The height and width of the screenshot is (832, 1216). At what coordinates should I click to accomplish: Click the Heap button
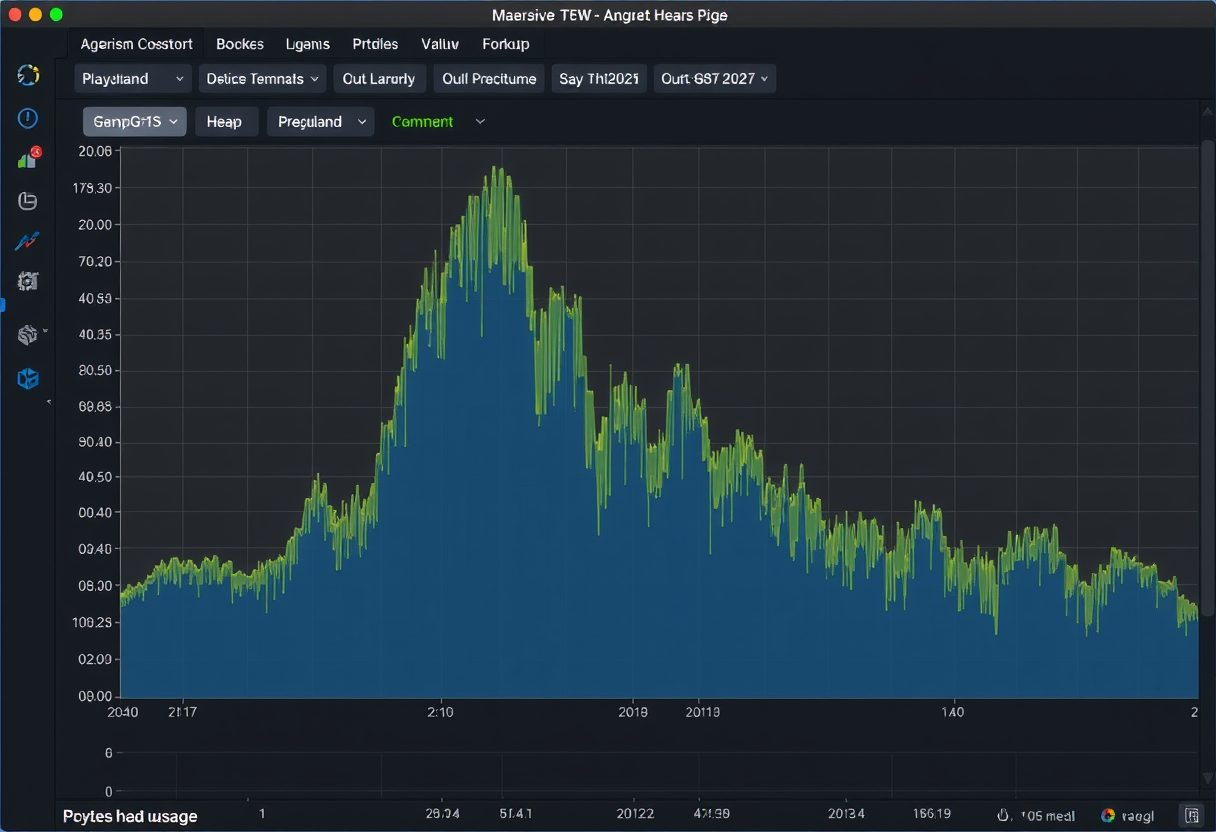224,122
